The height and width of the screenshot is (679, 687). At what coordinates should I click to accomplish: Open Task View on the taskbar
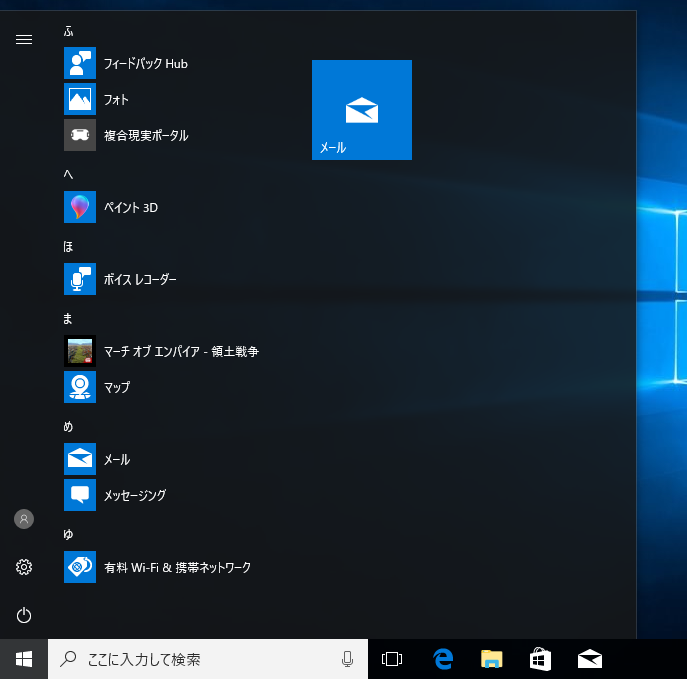(392, 659)
